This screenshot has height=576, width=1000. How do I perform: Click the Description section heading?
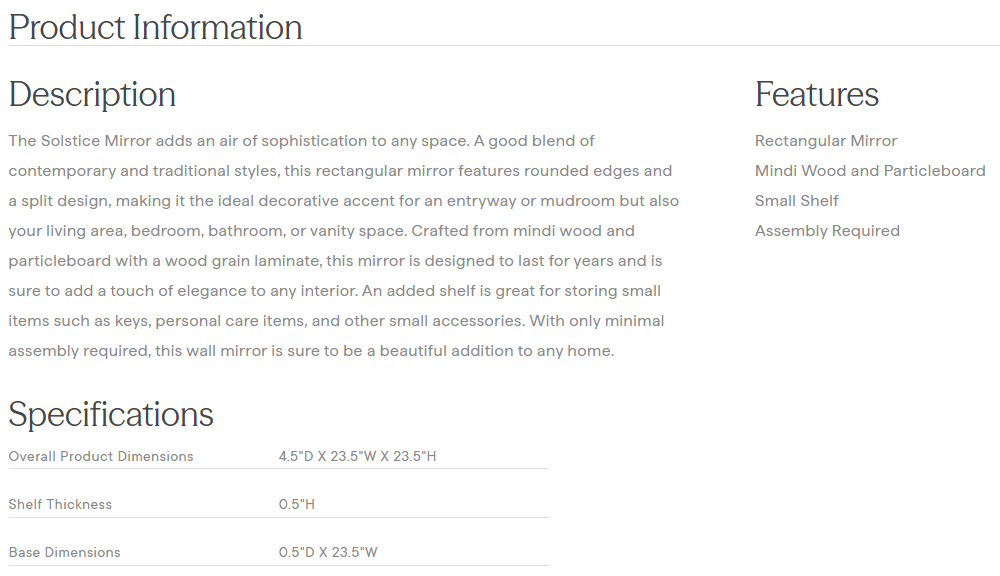pyautogui.click(x=92, y=94)
